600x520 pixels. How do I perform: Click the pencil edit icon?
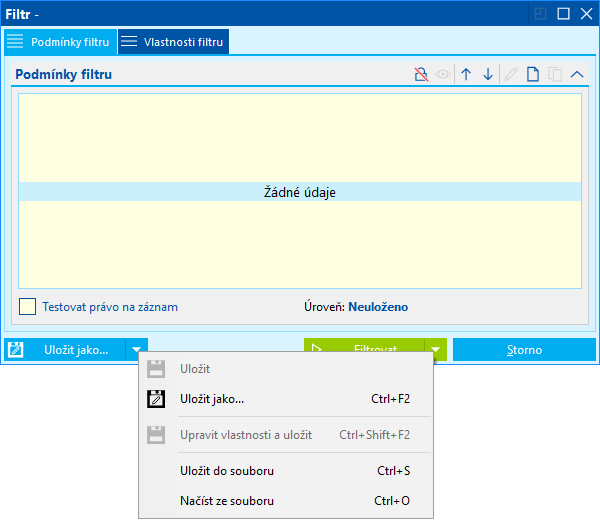click(x=510, y=74)
